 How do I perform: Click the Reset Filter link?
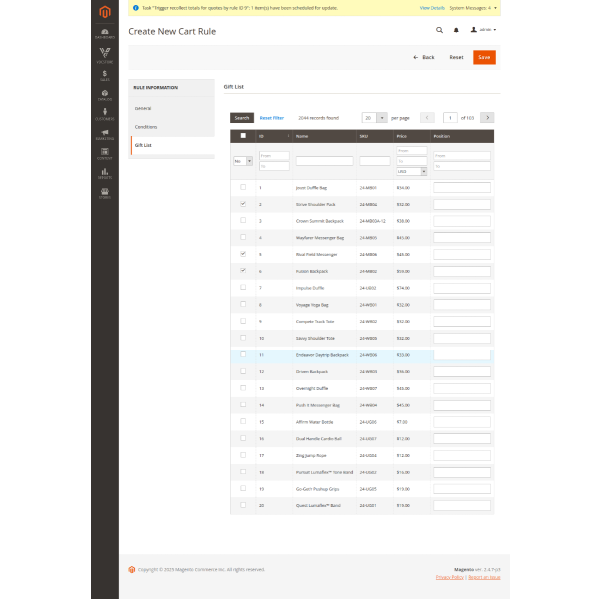click(x=272, y=117)
